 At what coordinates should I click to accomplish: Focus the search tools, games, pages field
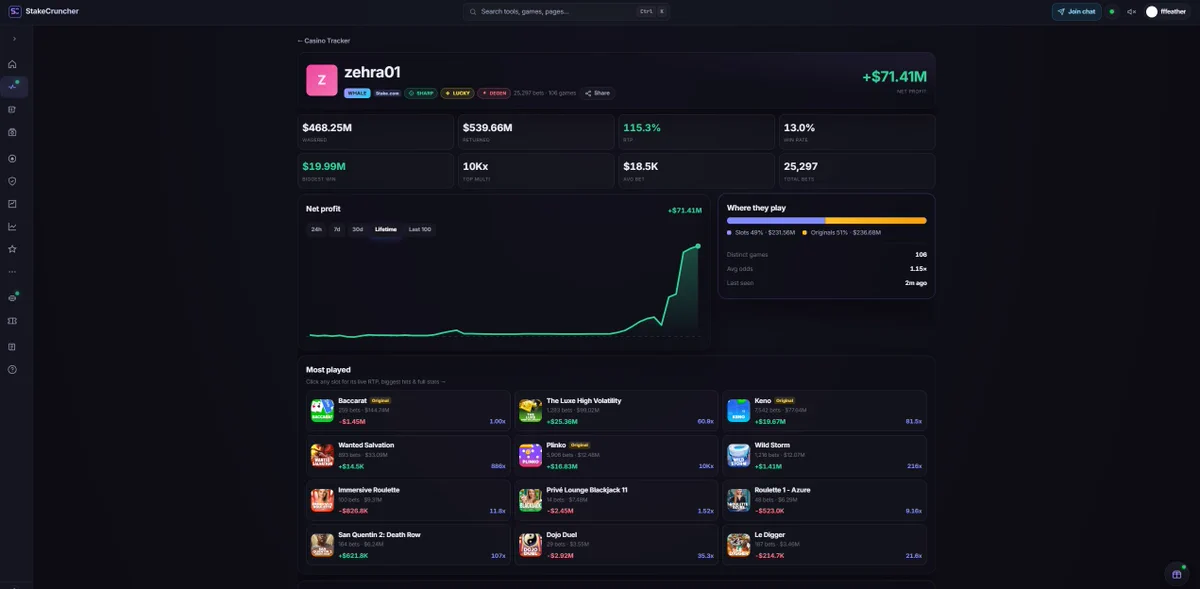pyautogui.click(x=566, y=12)
